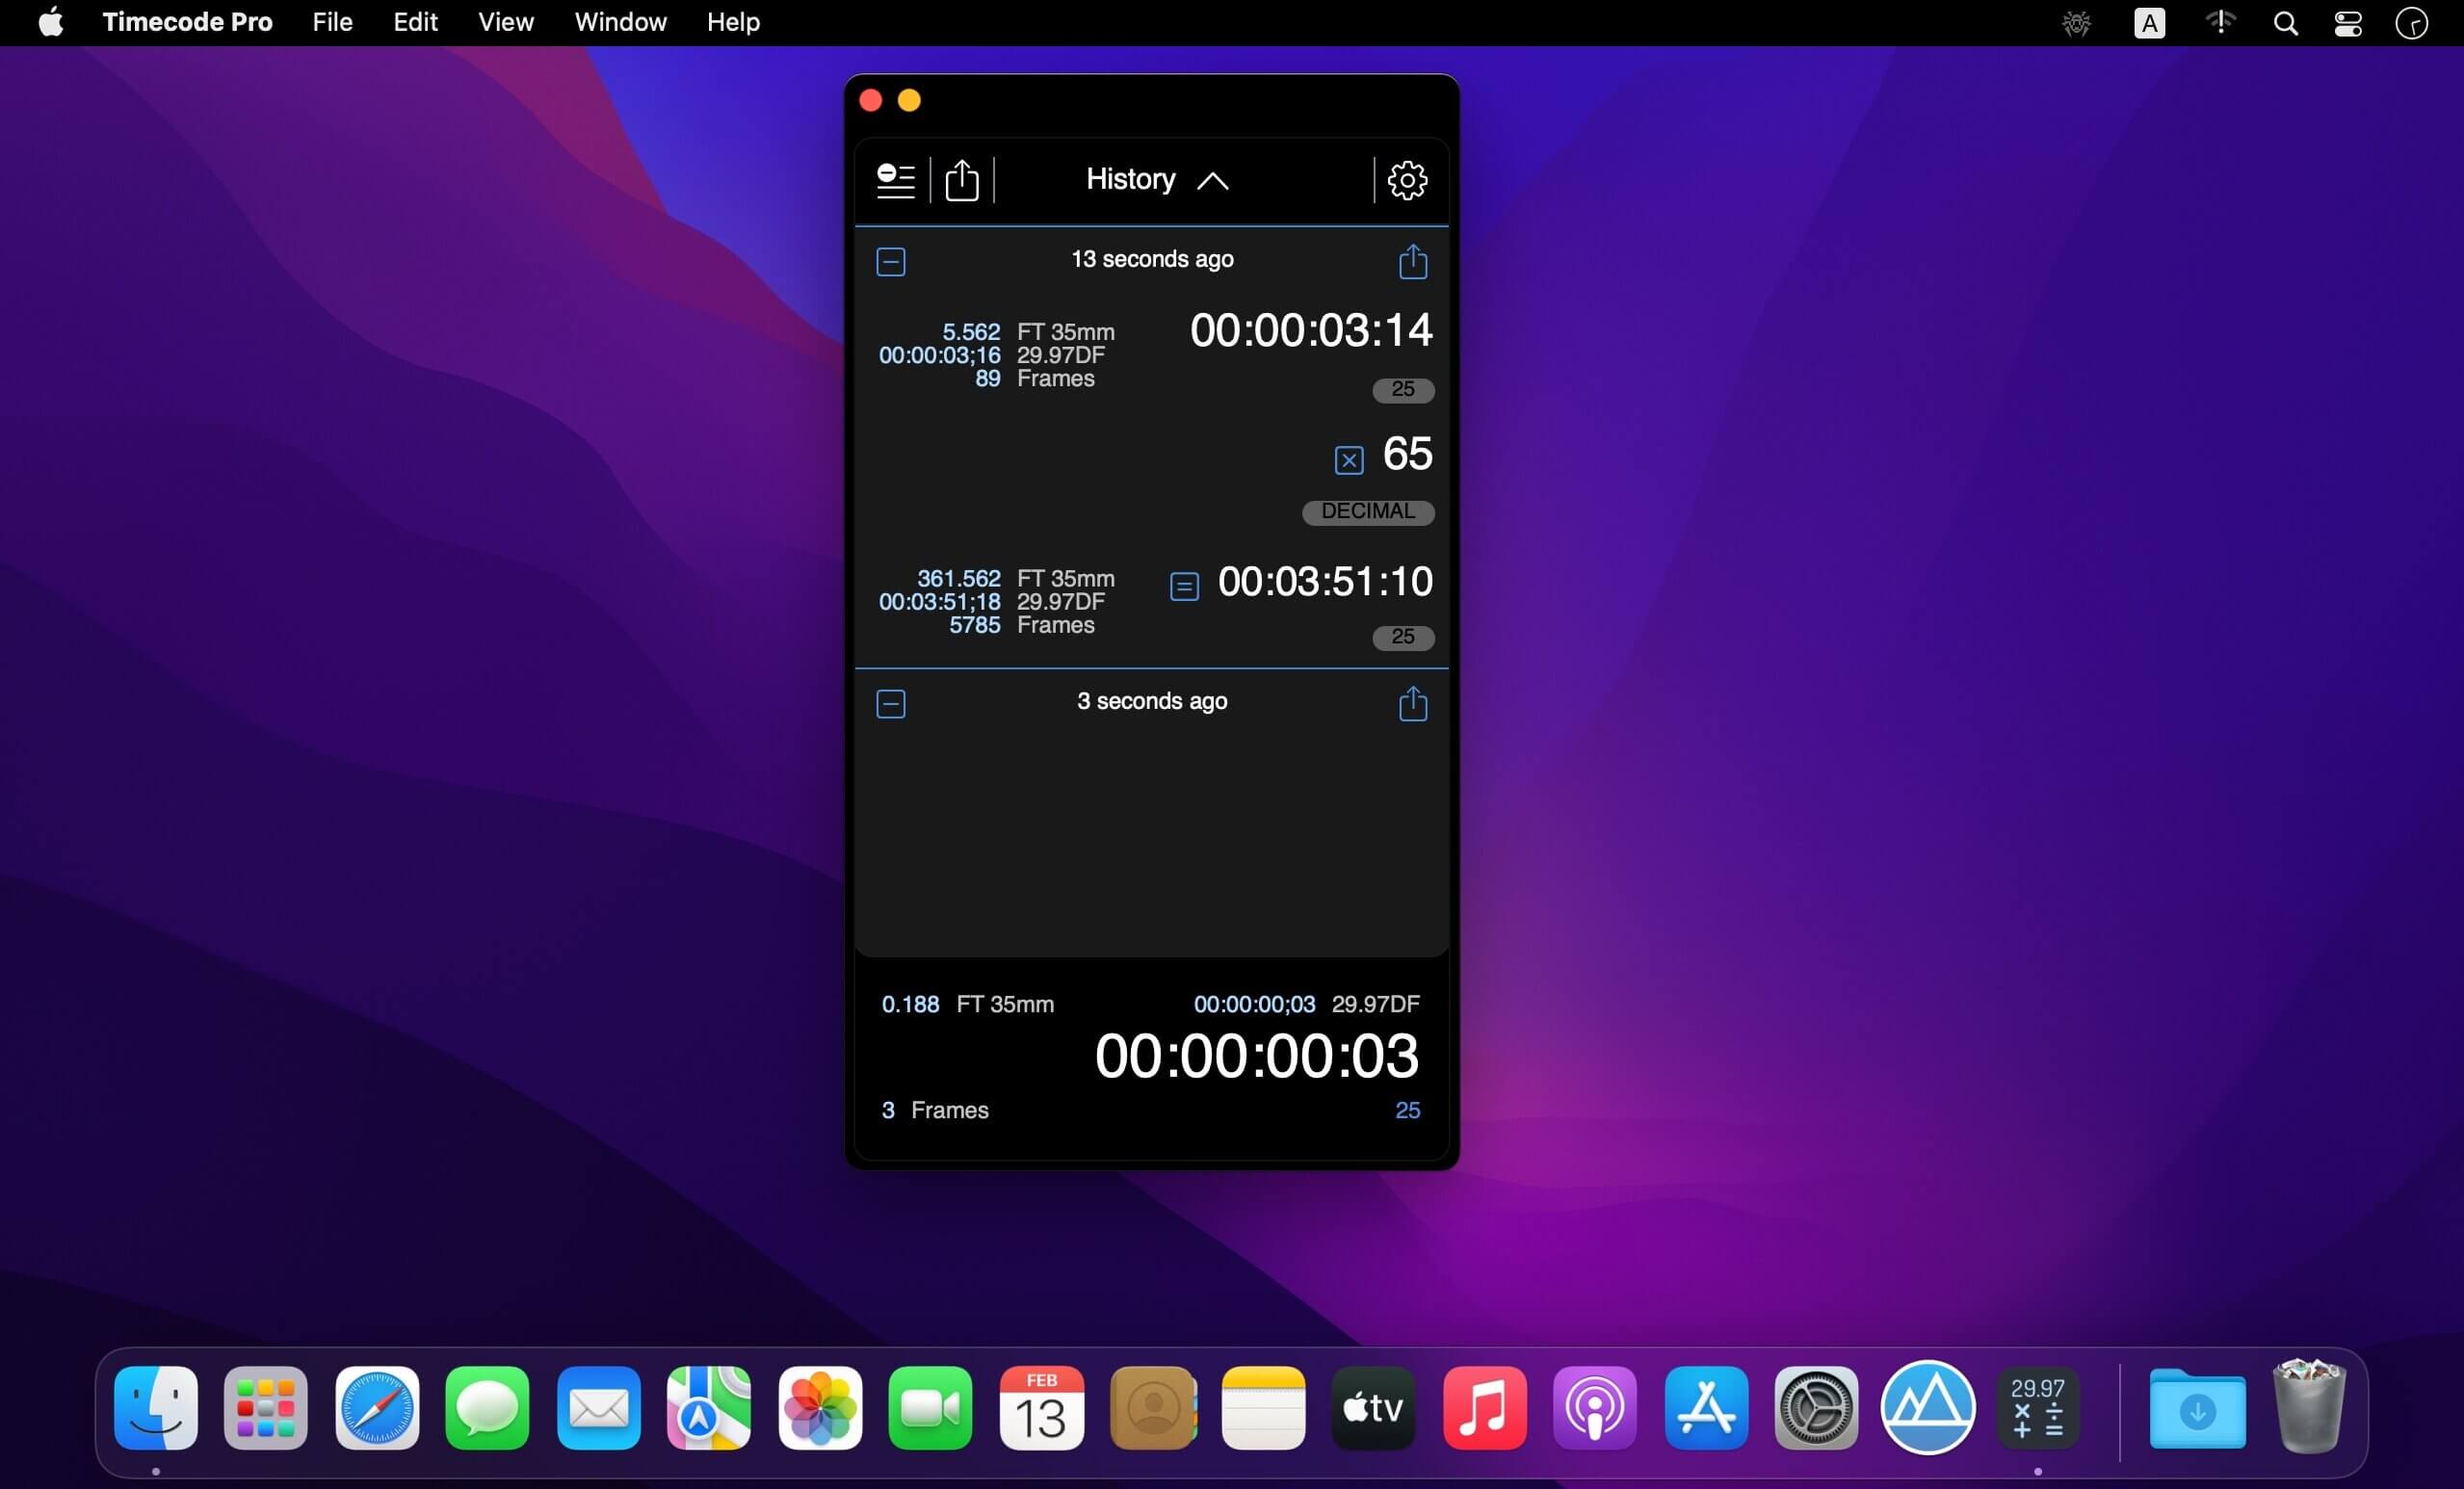Viewport: 2464px width, 1489px height.
Task: Click the DECIMAL badge under 65
Action: coord(1368,512)
